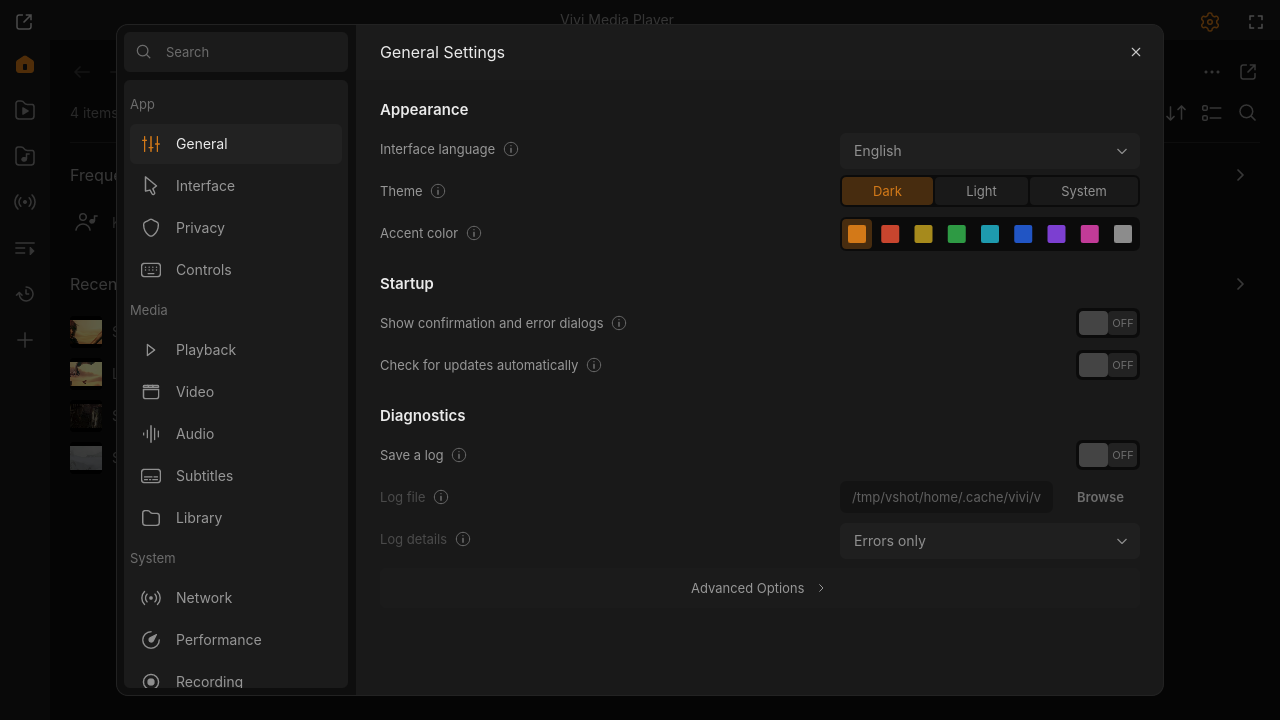Toggle fullscreen icon in top-right corner
This screenshot has width=1280, height=720.
click(1256, 21)
